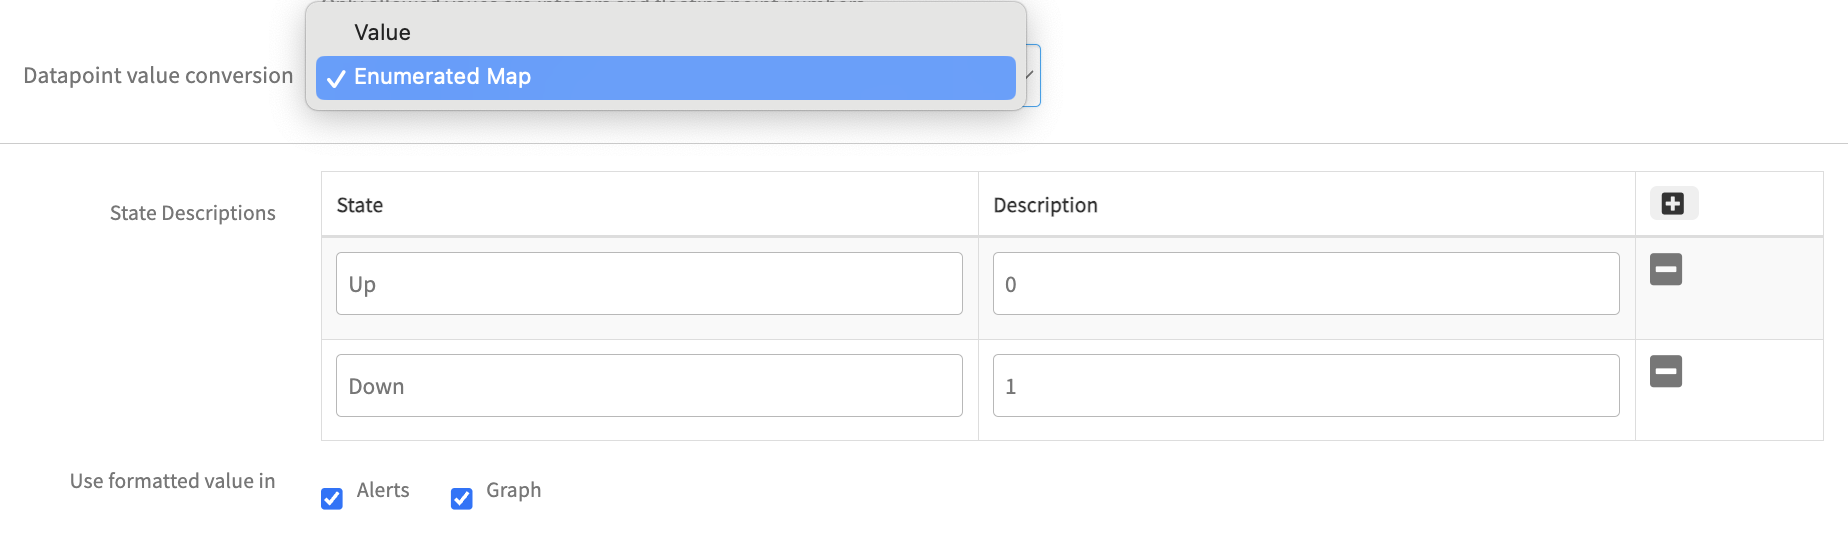Toggle the Alerts checkbox
This screenshot has width=1848, height=534.
(x=332, y=498)
